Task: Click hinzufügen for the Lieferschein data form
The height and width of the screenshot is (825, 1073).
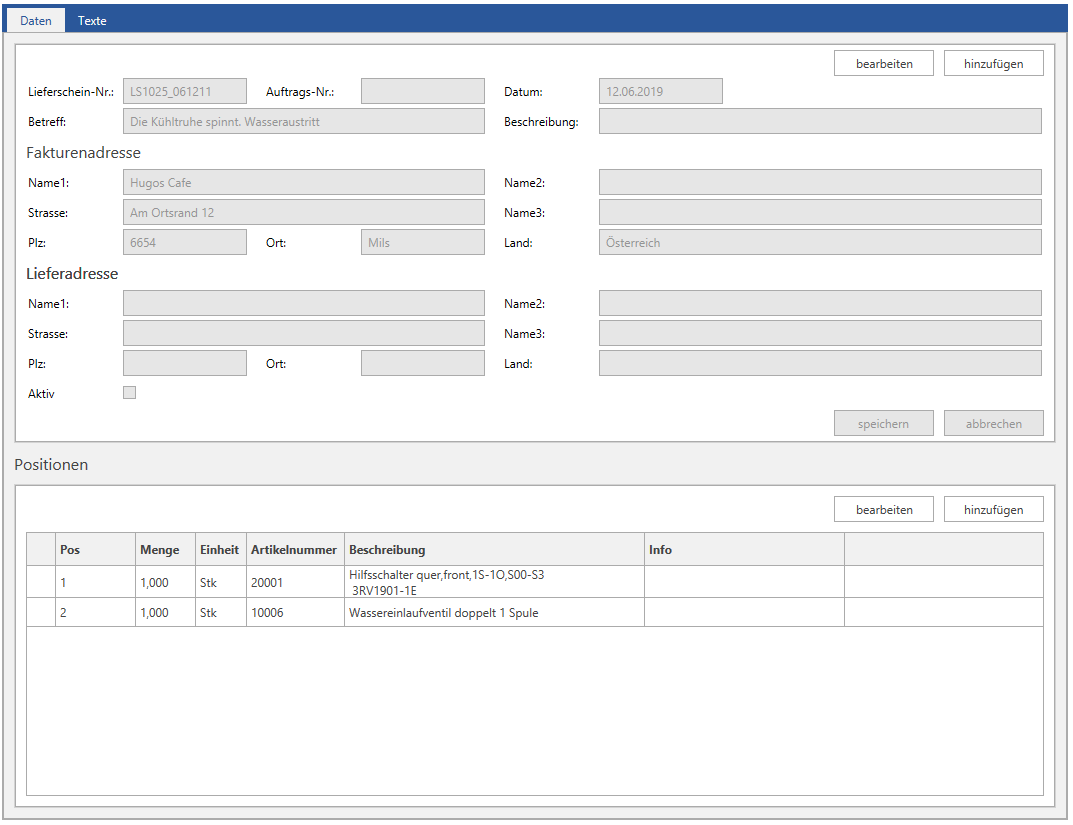Action: pyautogui.click(x=994, y=64)
